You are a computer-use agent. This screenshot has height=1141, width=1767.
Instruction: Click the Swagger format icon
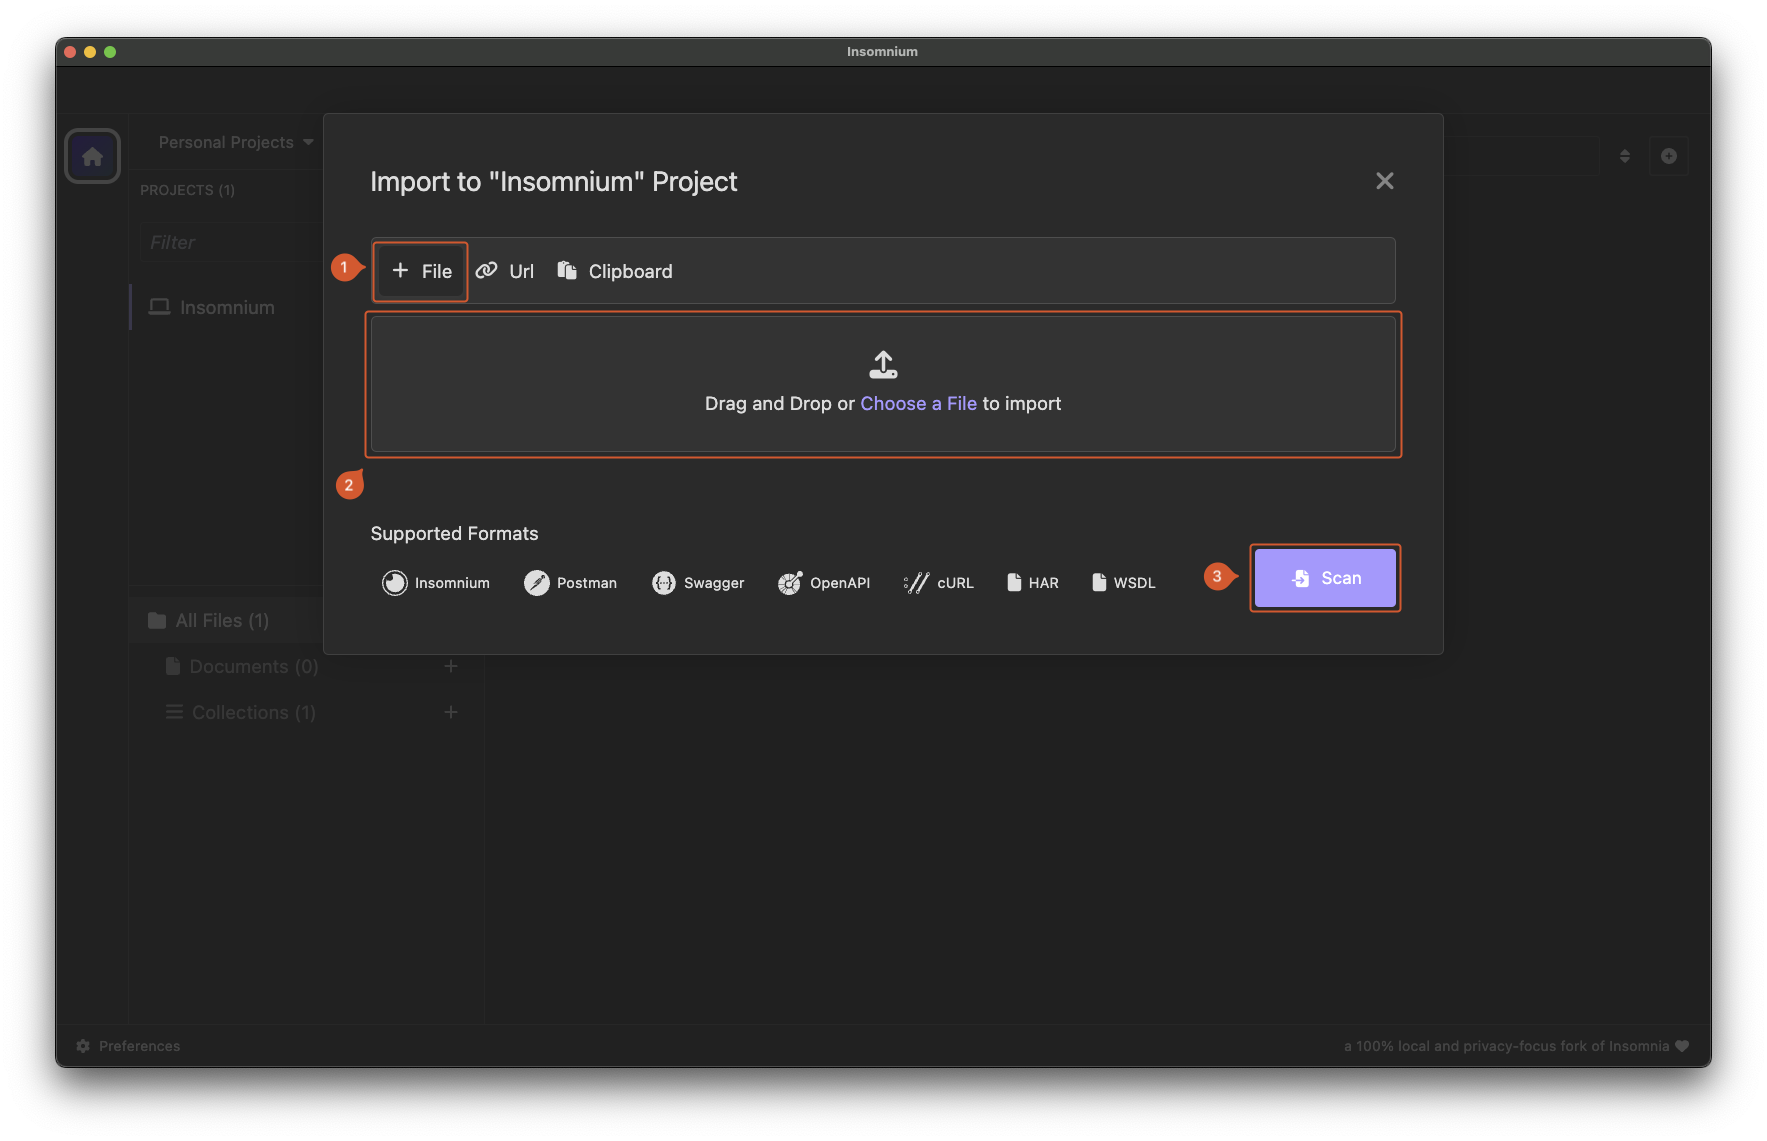664,583
